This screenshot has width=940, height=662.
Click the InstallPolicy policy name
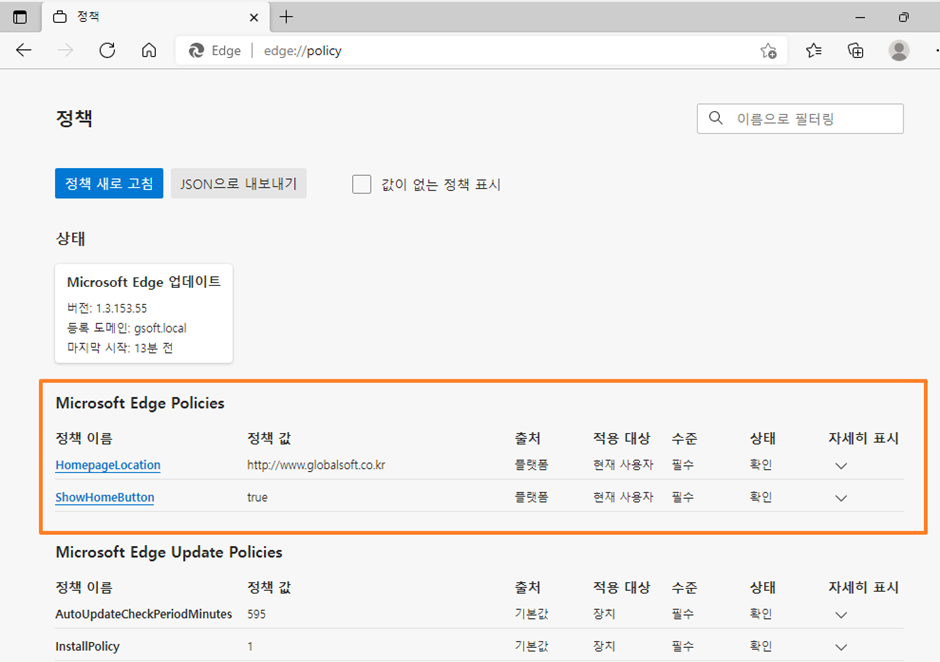[88, 646]
